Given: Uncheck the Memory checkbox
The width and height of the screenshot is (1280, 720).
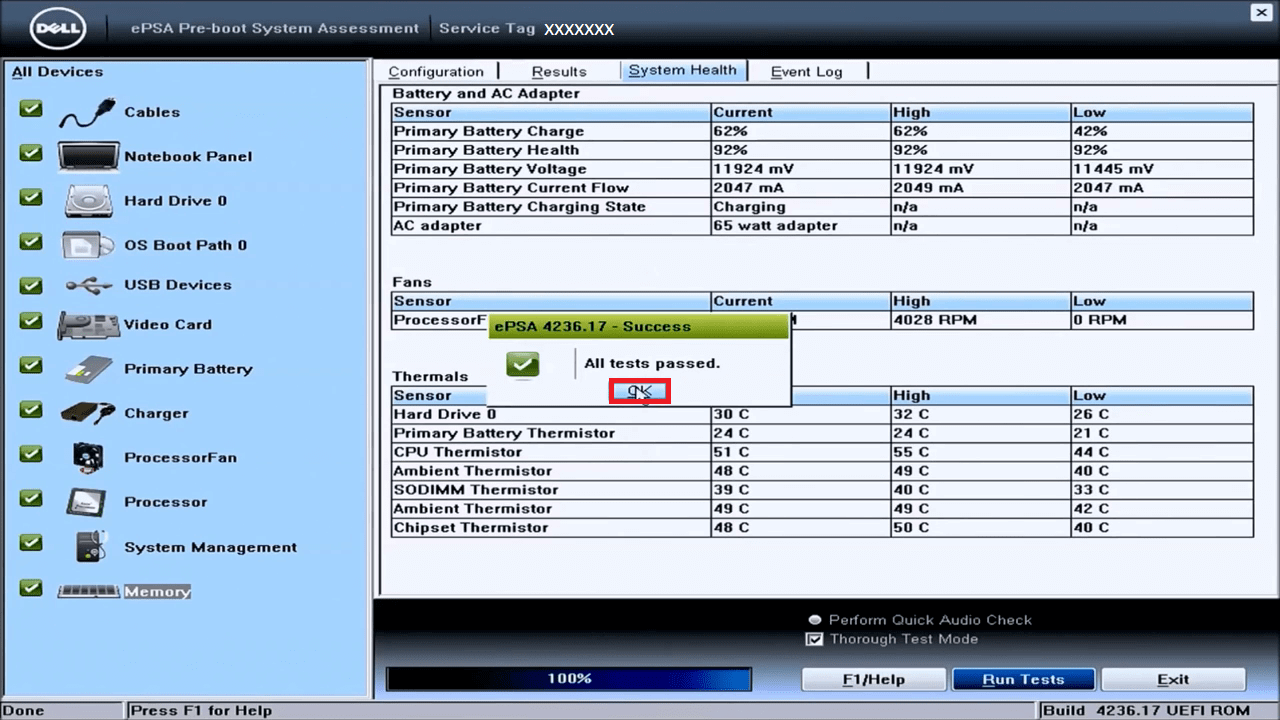Looking at the screenshot, I should 31,587.
